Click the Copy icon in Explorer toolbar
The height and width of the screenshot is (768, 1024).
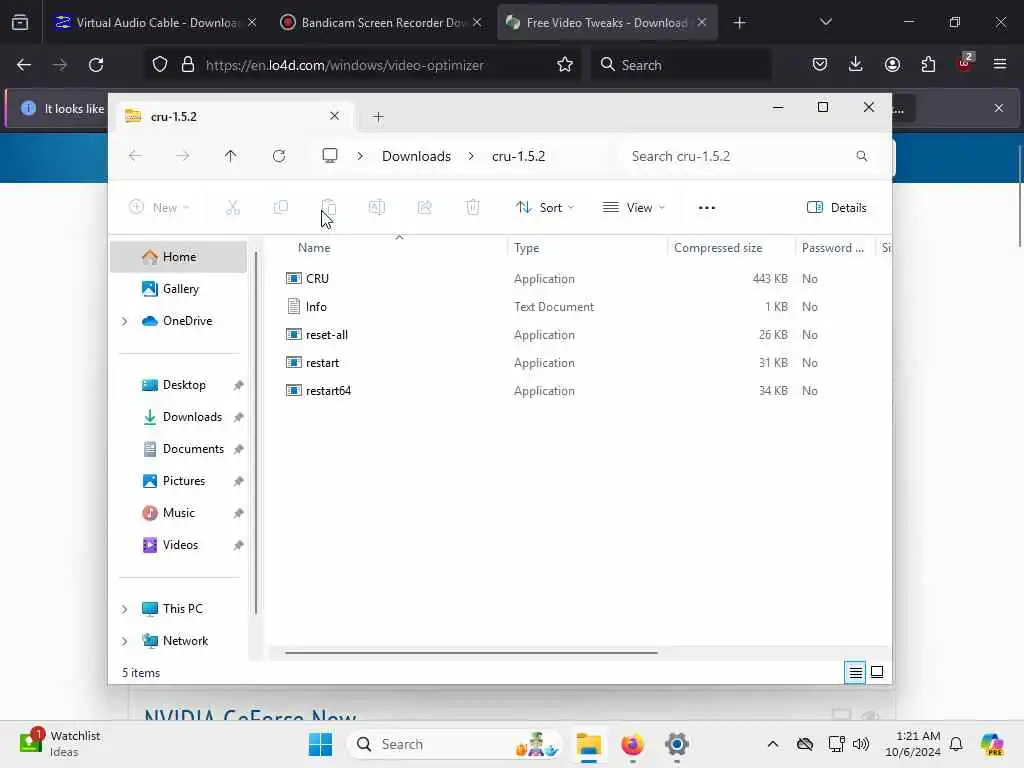[281, 208]
